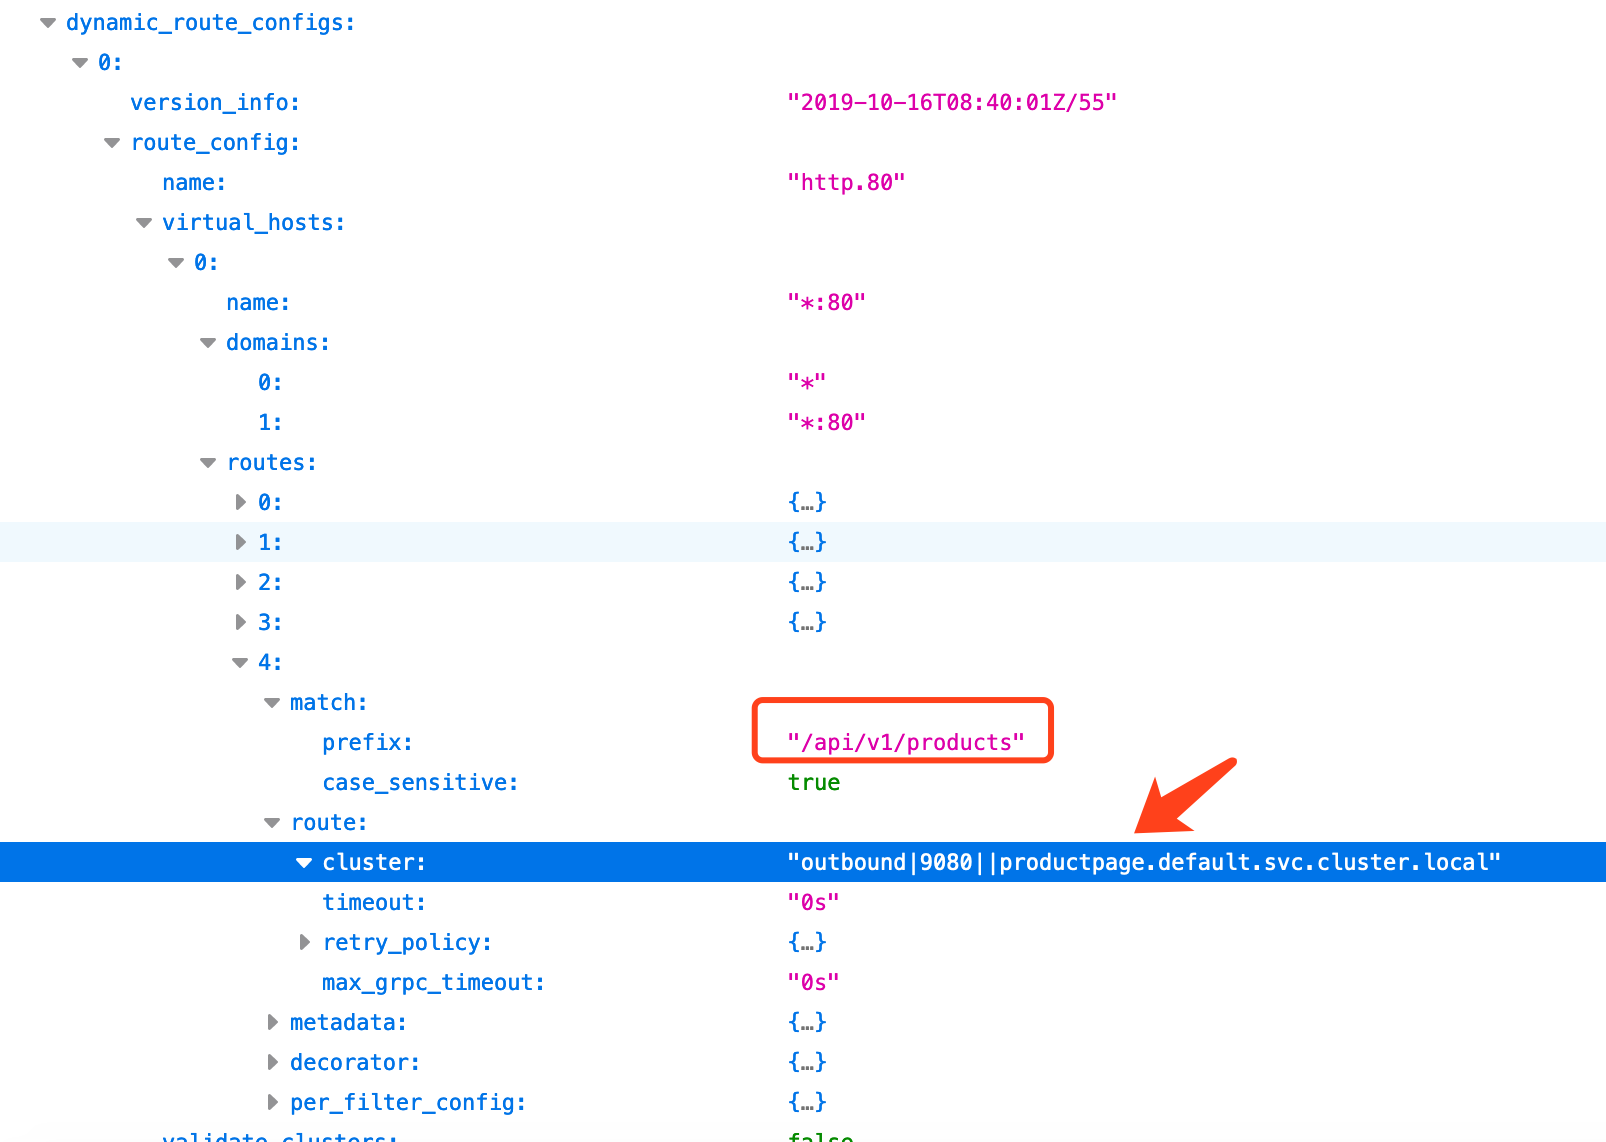Collapse the domains node
1606x1142 pixels.
click(208, 343)
